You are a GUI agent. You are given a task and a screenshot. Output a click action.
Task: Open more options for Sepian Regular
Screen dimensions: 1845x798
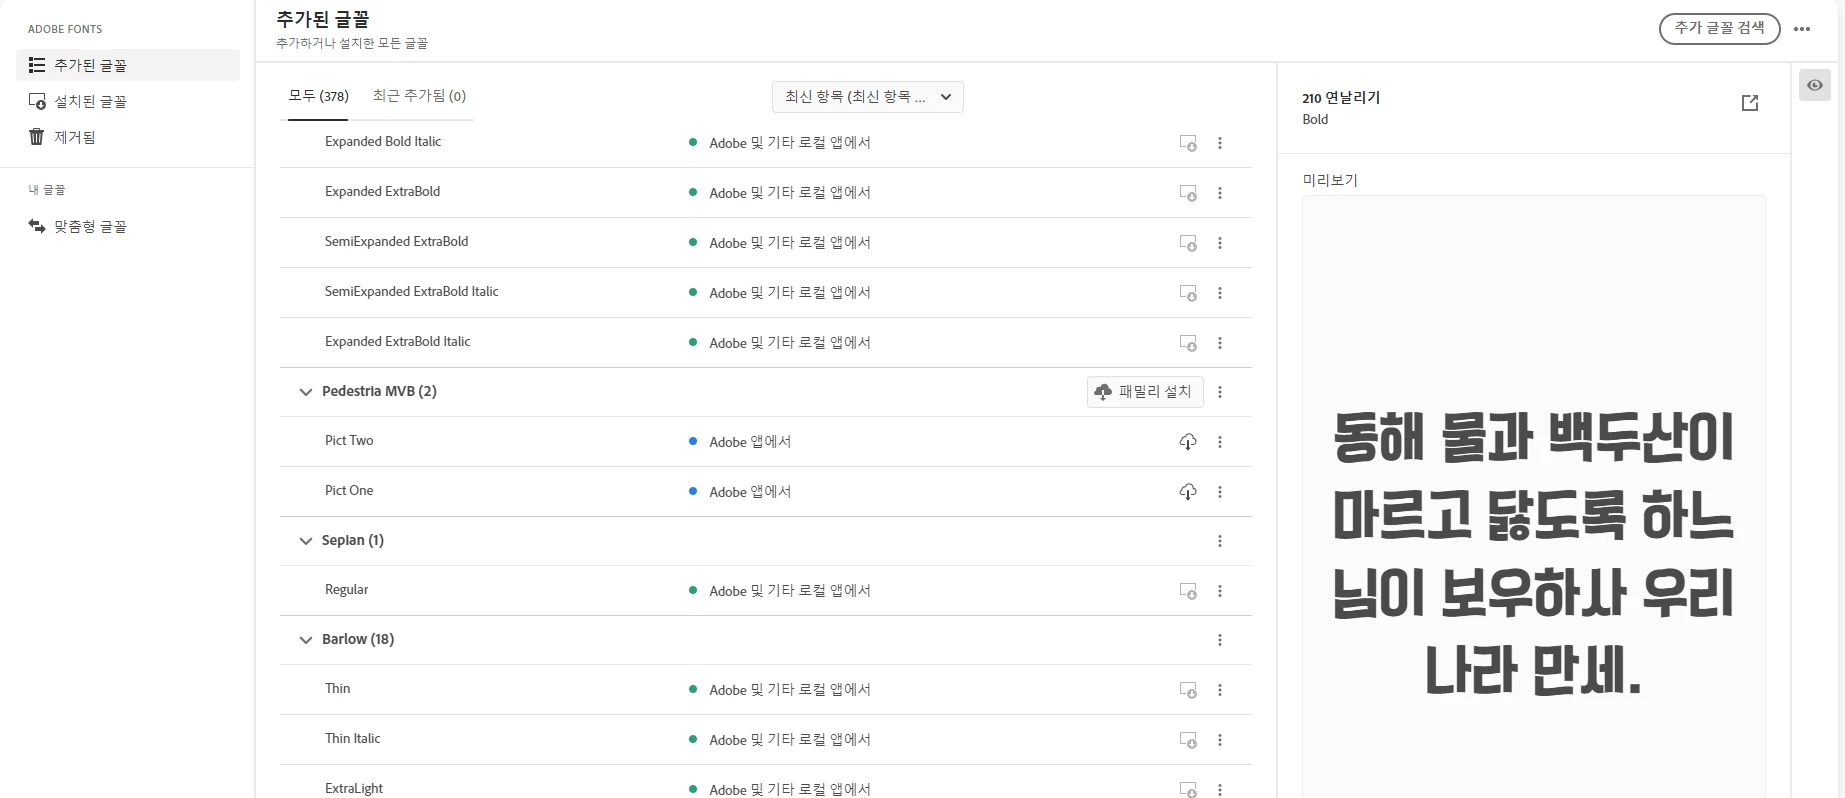coord(1220,591)
